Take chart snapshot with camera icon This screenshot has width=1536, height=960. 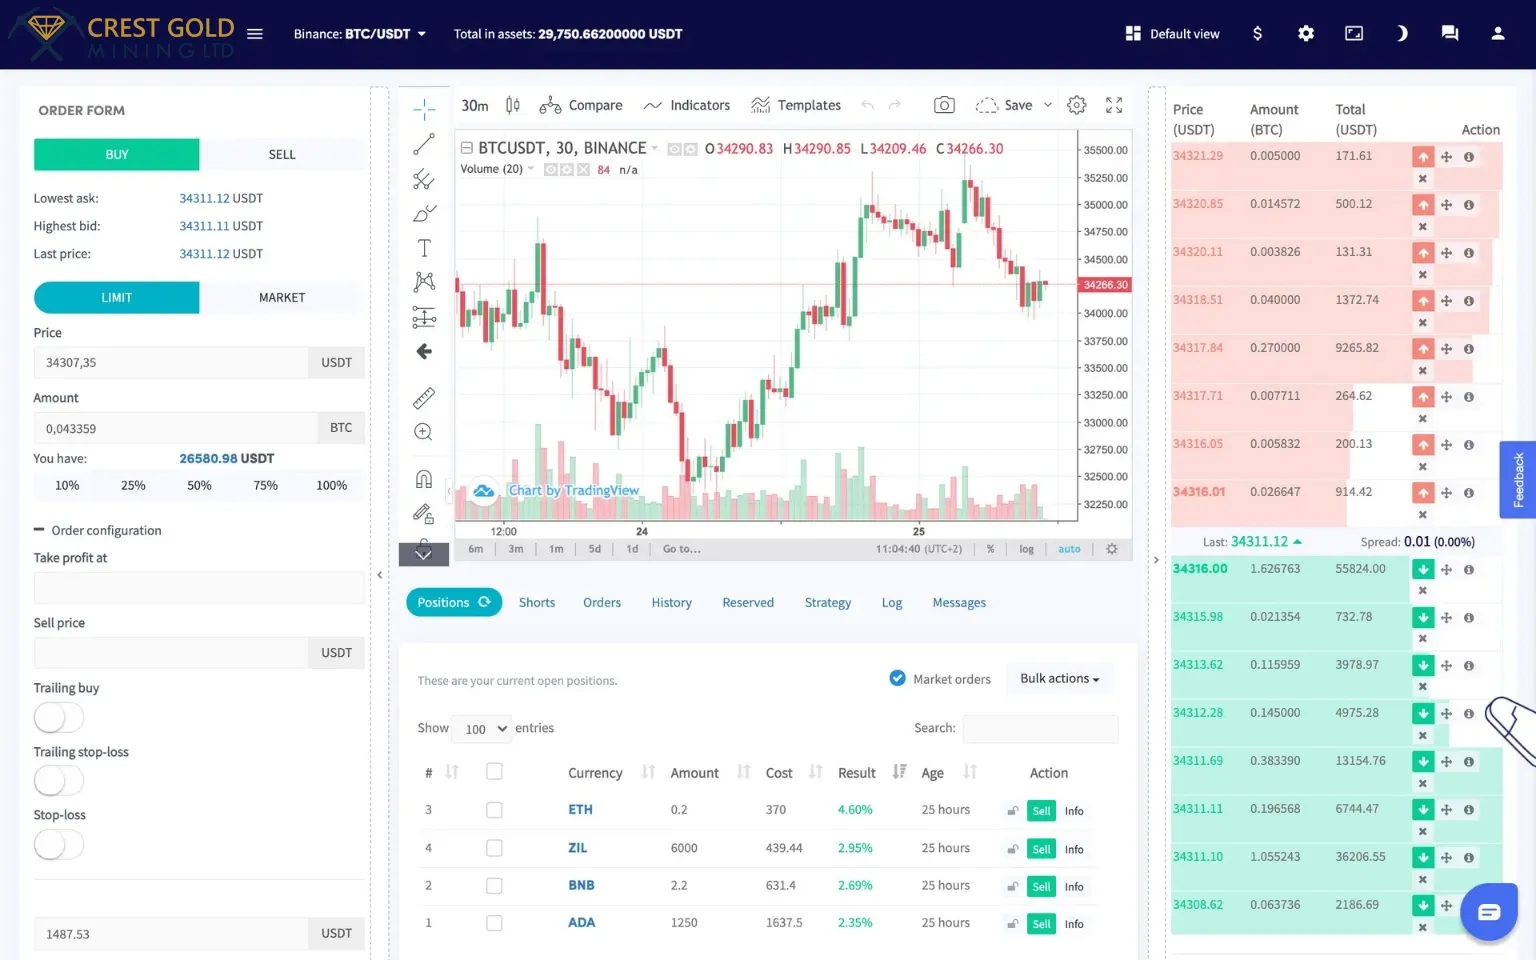pos(944,105)
